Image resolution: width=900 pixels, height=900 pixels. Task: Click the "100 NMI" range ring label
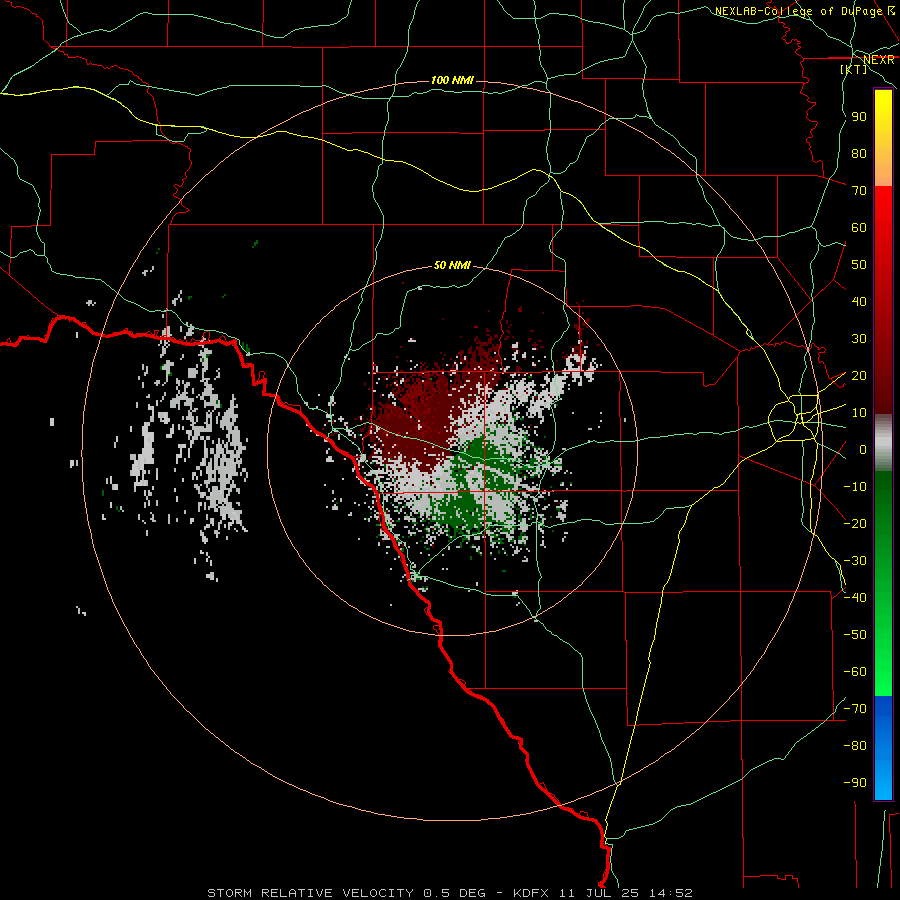pyautogui.click(x=452, y=80)
